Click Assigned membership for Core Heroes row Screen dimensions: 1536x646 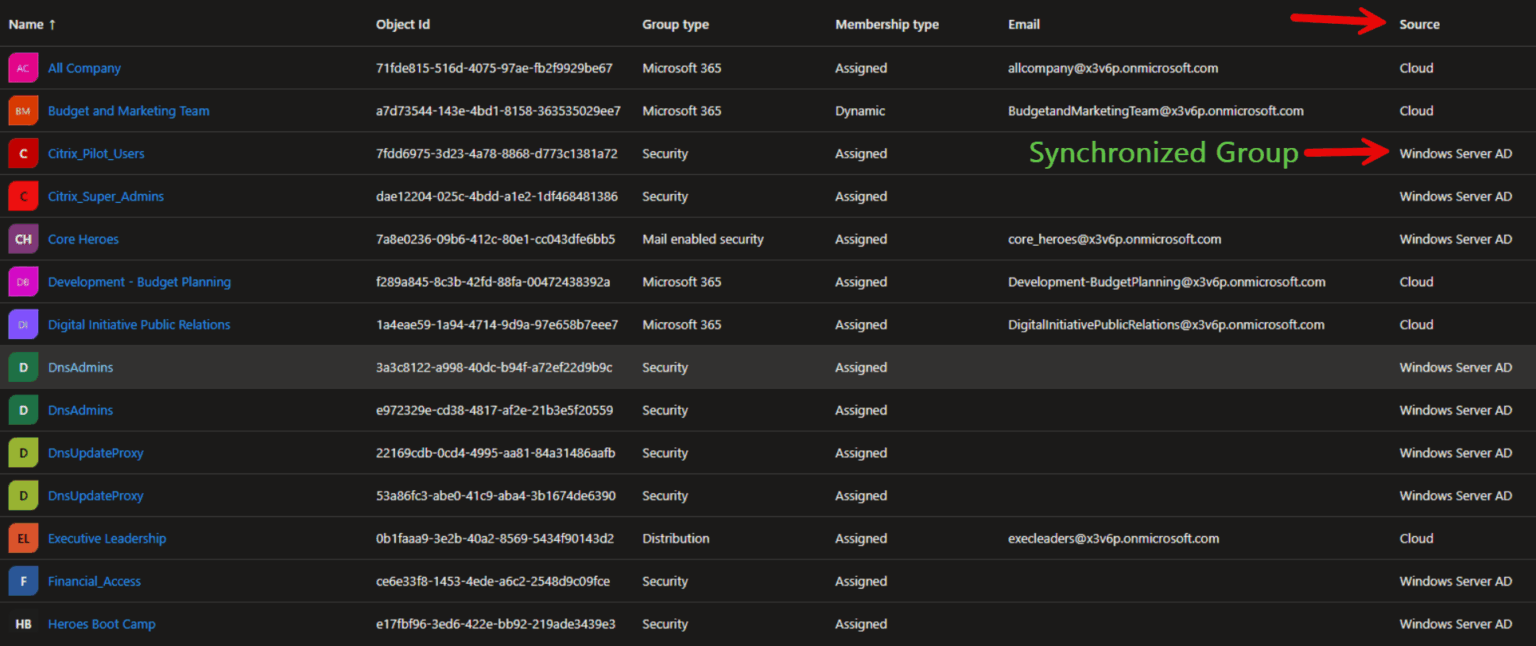861,240
